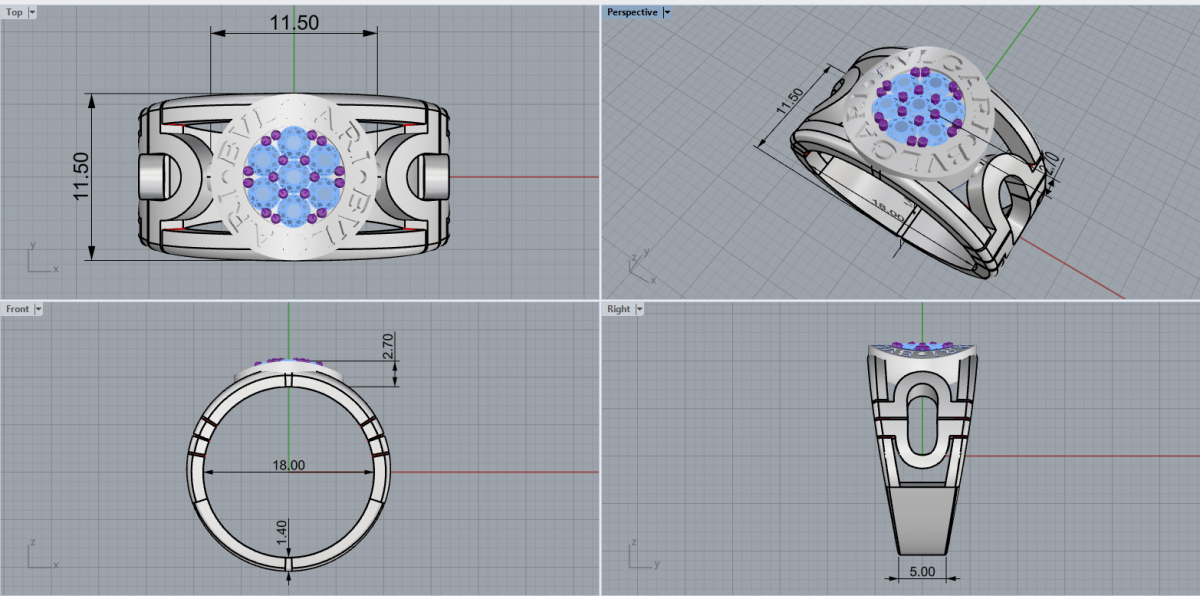1200x596 pixels.
Task: Click the world axes icon in Perspective viewport
Action: 637,265
